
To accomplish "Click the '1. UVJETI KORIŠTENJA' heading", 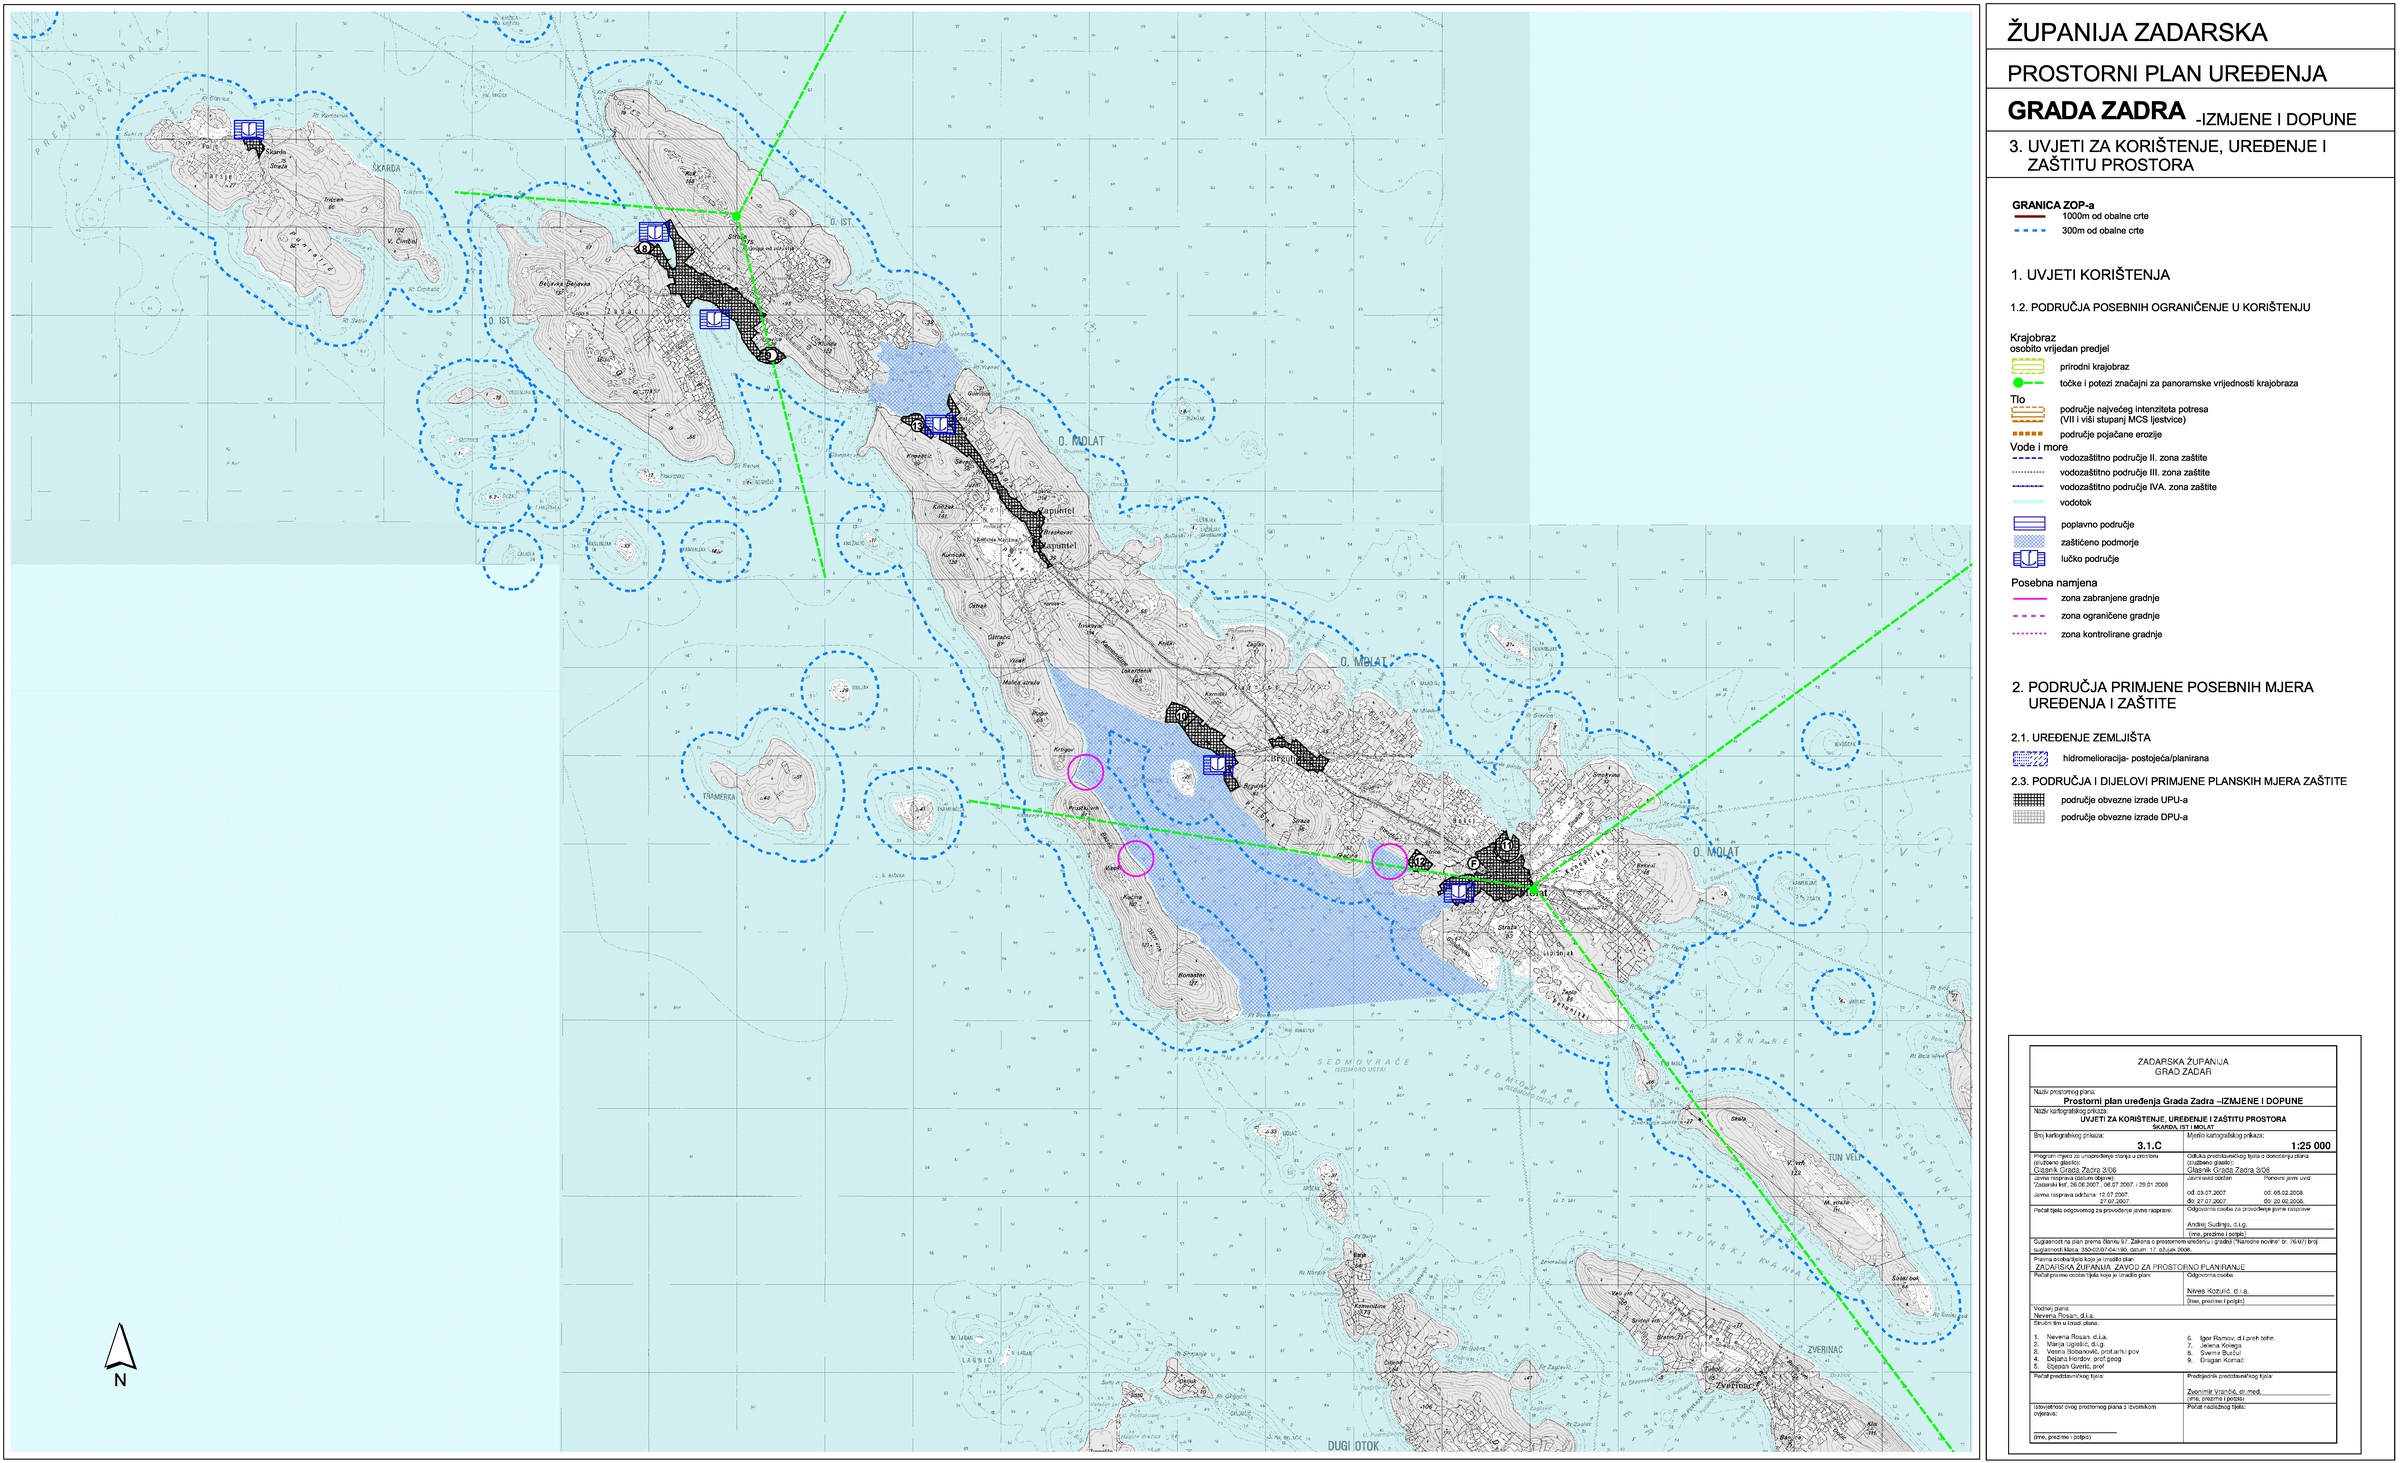I will [2090, 275].
